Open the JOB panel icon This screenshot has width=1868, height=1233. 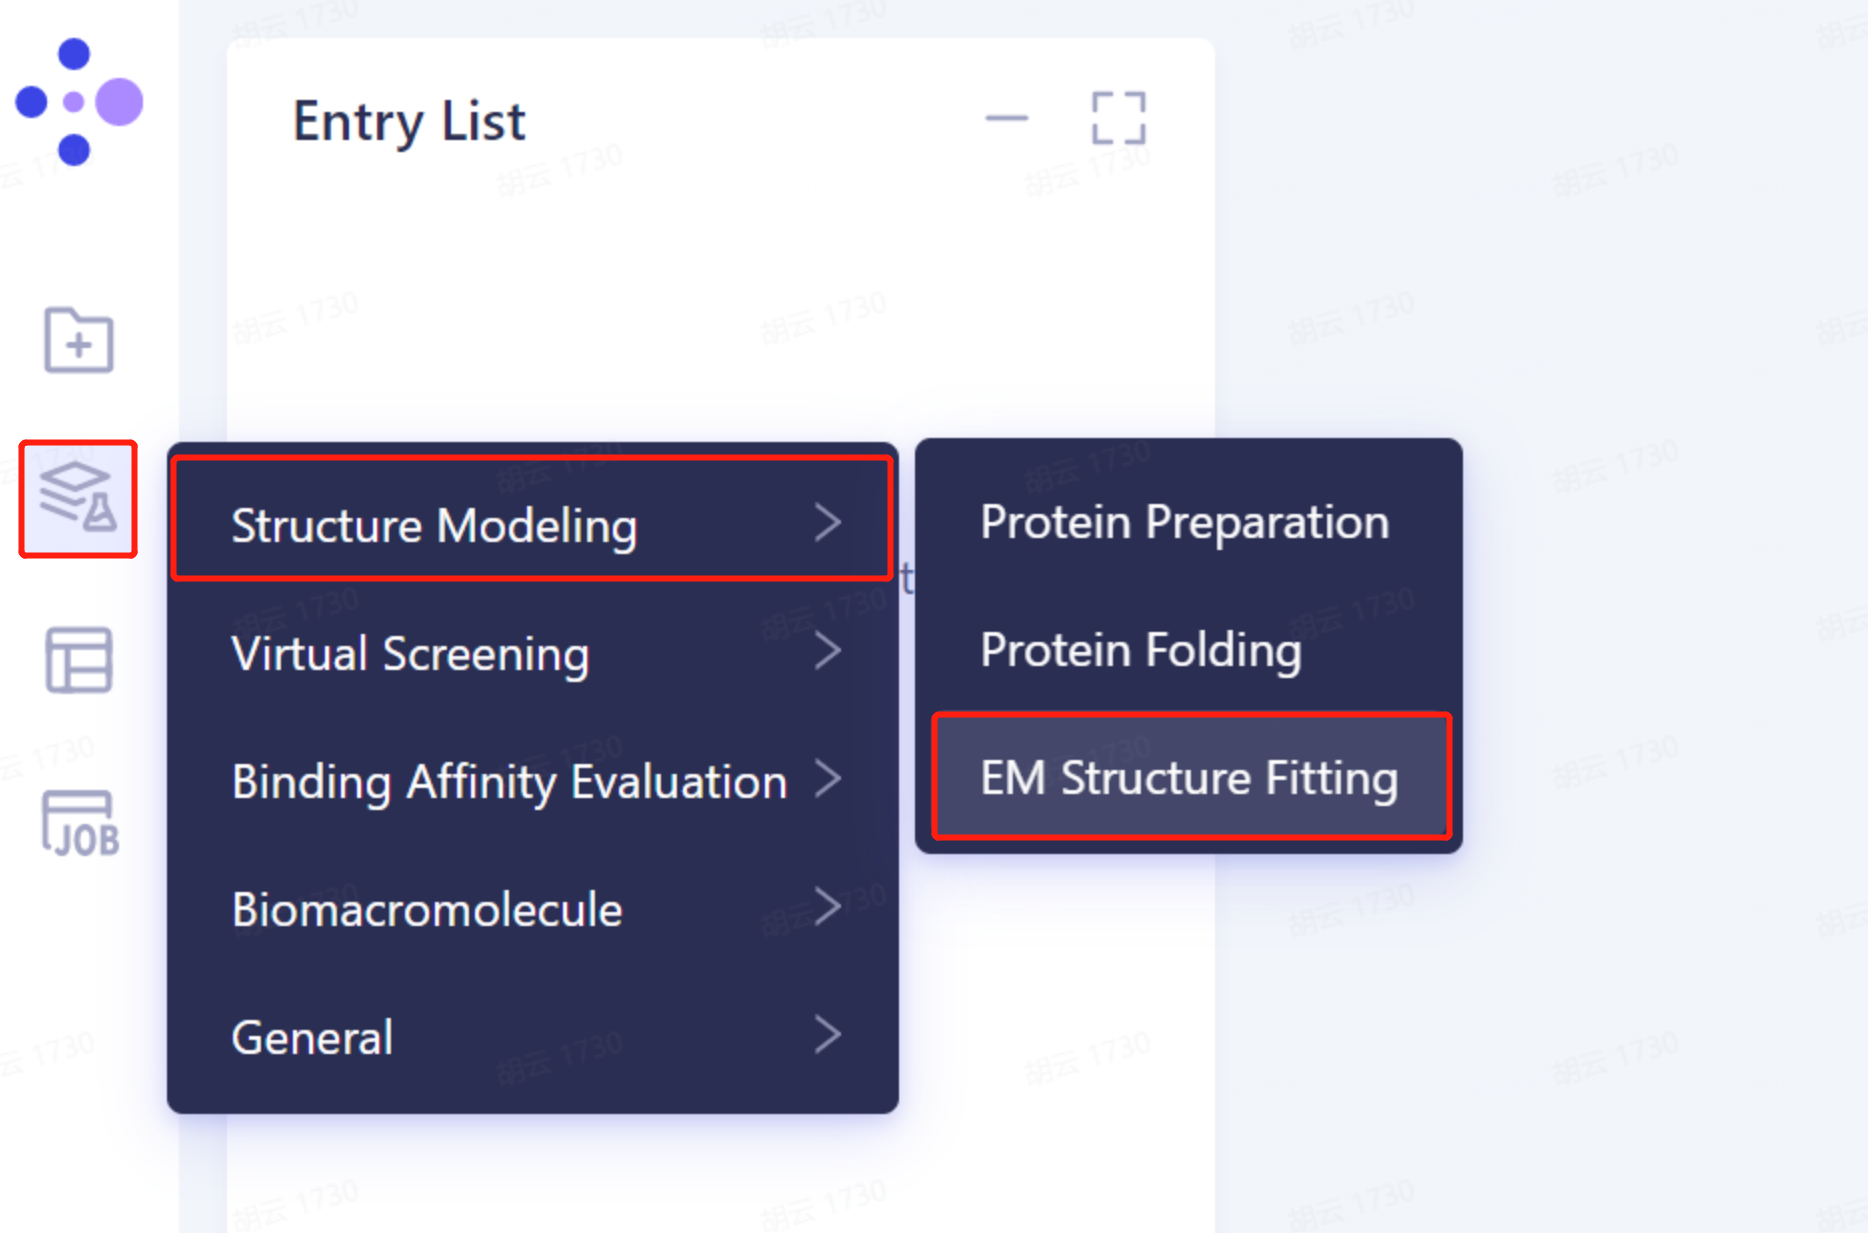click(x=78, y=820)
